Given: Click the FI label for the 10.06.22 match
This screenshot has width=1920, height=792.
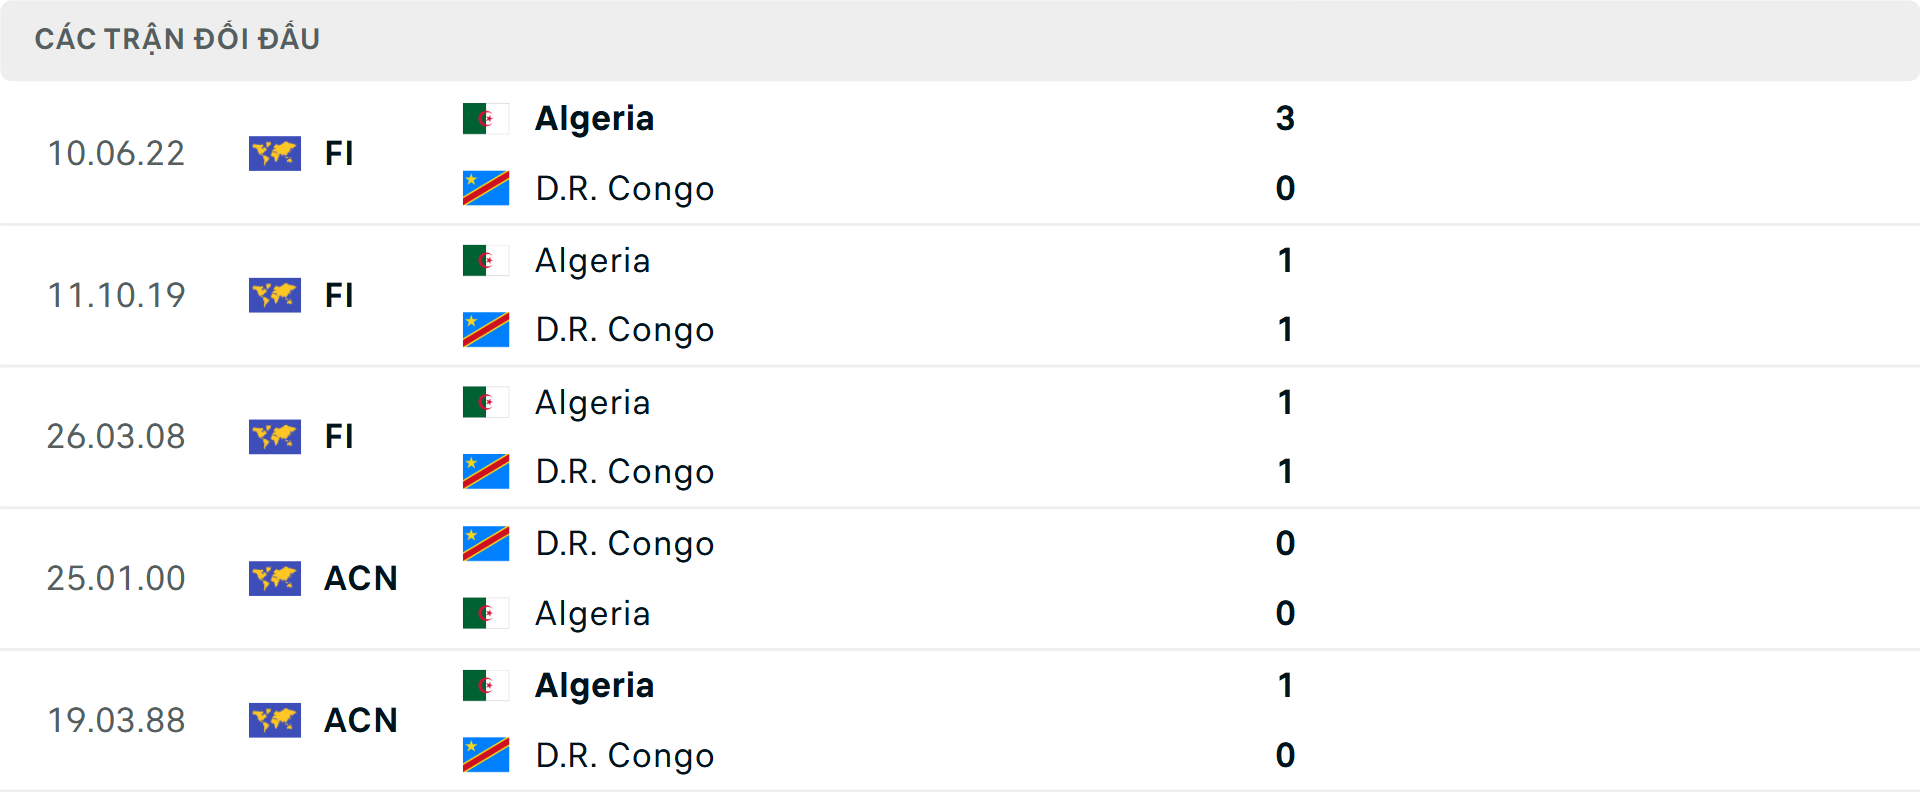Looking at the screenshot, I should tap(339, 153).
